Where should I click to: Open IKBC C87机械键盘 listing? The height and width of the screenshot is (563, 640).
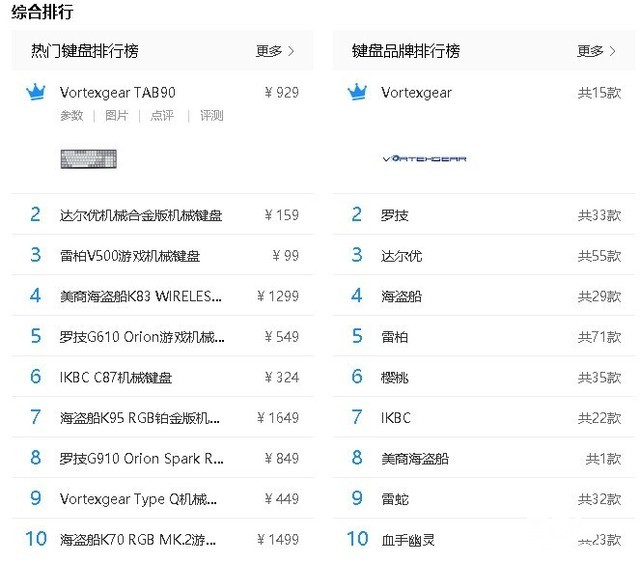(x=116, y=377)
